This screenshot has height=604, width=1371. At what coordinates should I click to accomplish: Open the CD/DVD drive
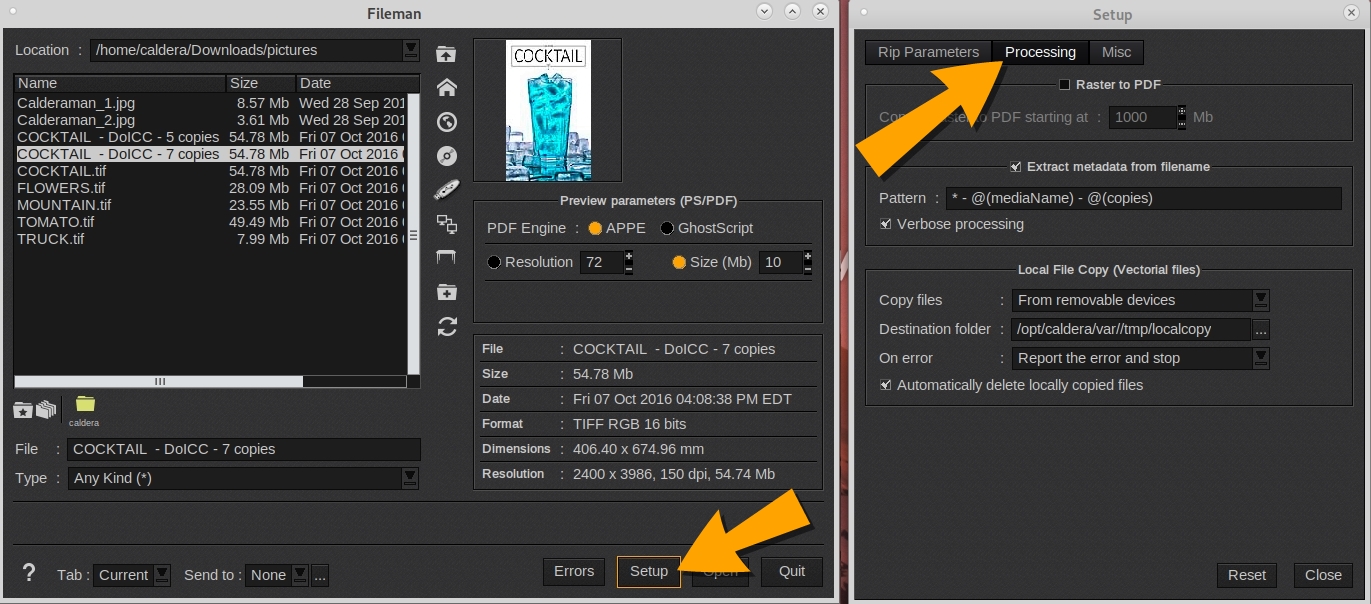pyautogui.click(x=447, y=155)
